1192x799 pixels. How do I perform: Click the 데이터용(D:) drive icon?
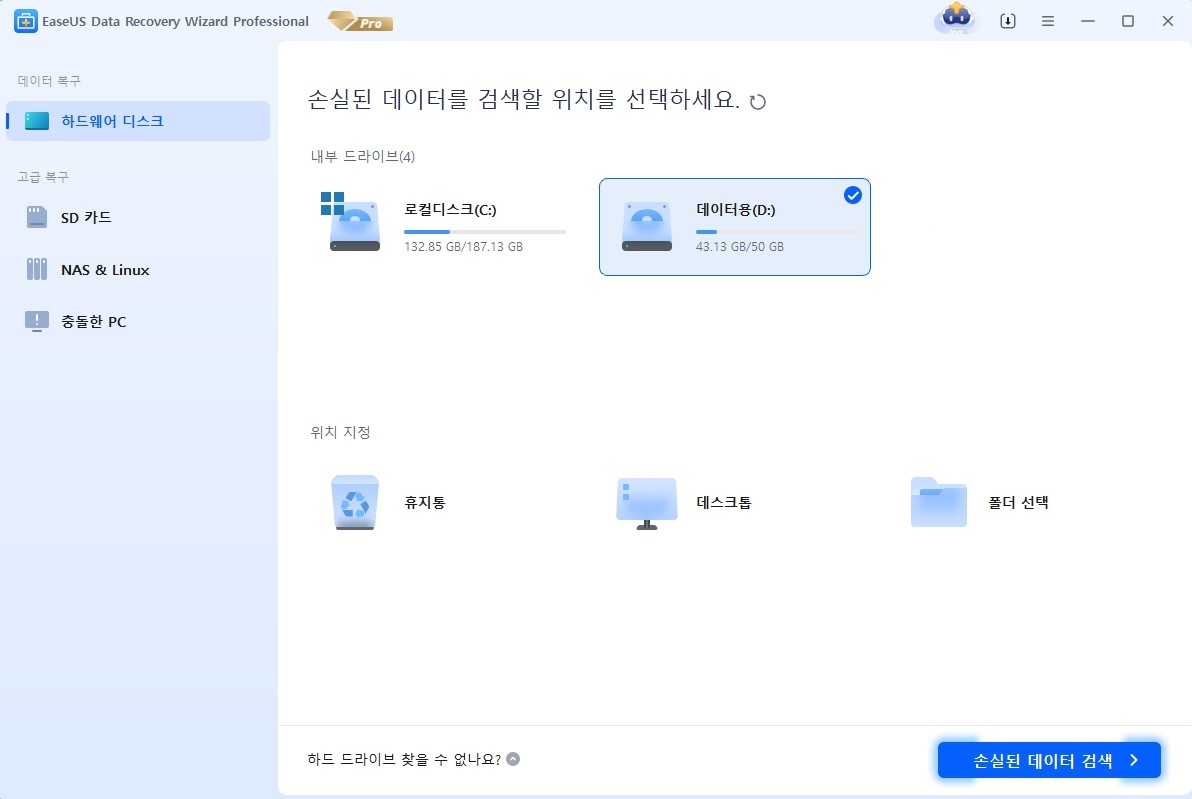(646, 227)
